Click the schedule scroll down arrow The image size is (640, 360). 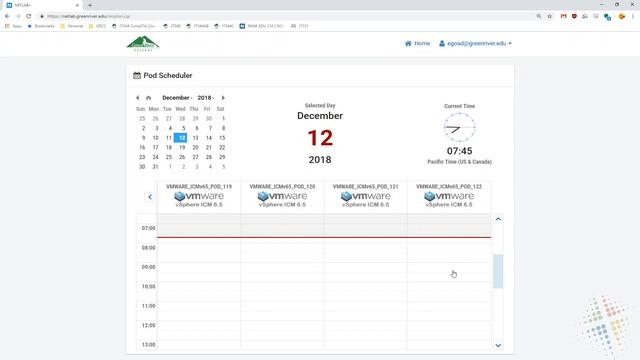coord(498,345)
